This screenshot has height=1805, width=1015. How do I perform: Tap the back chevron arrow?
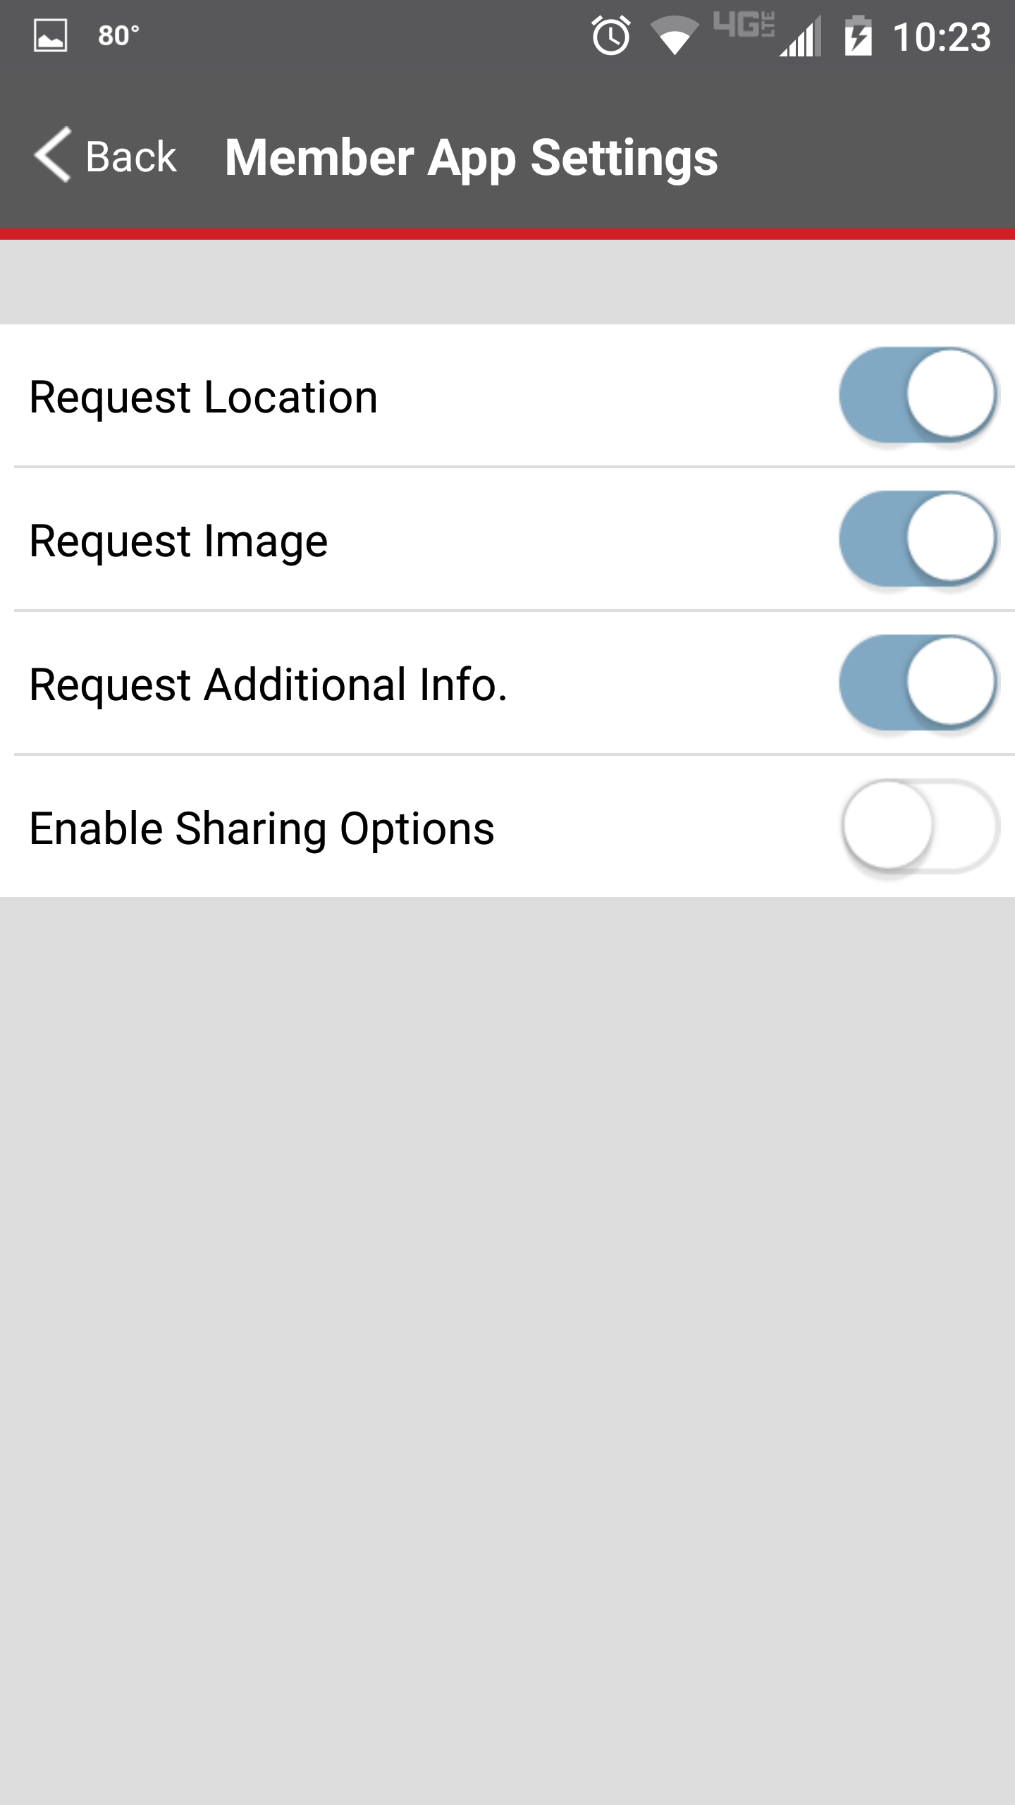[53, 155]
